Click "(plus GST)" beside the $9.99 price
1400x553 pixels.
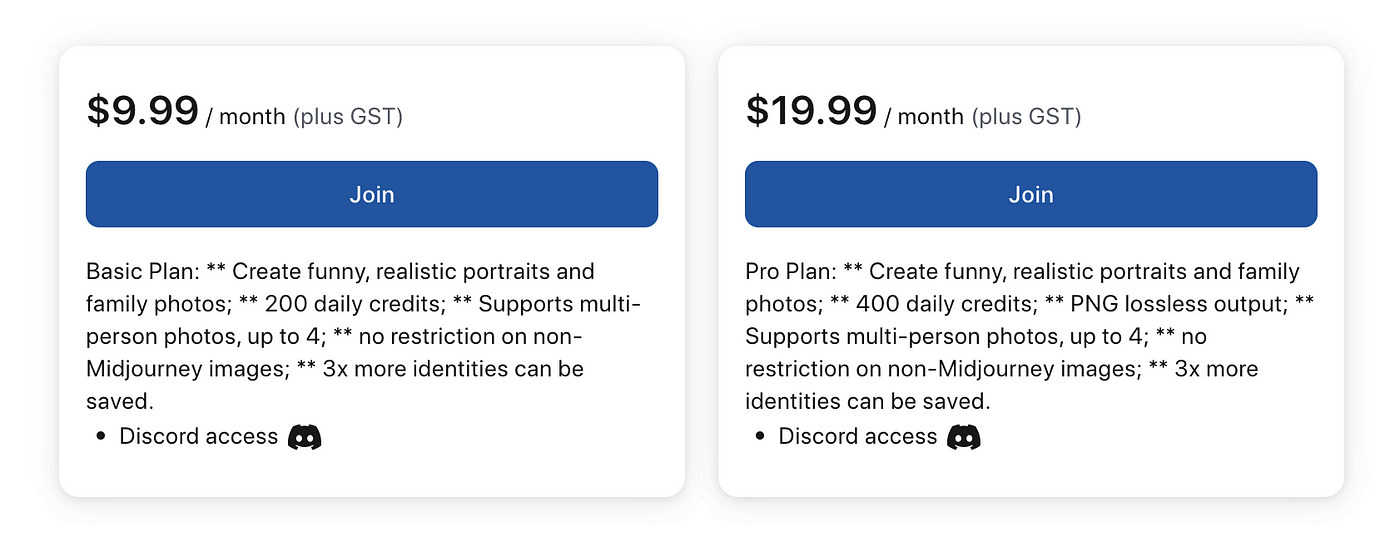tap(348, 117)
